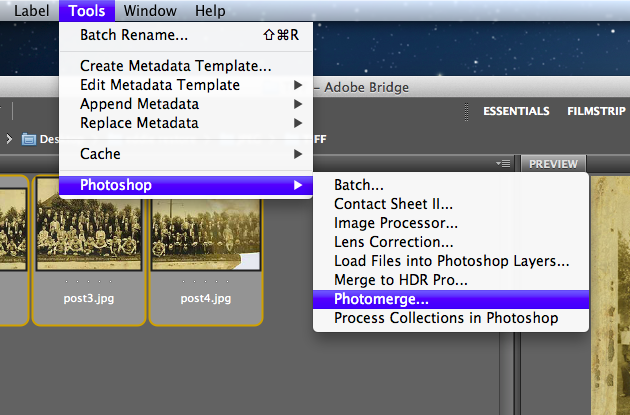Choose Lens Correction command
Image resolution: width=630 pixels, height=415 pixels.
[x=451, y=242]
